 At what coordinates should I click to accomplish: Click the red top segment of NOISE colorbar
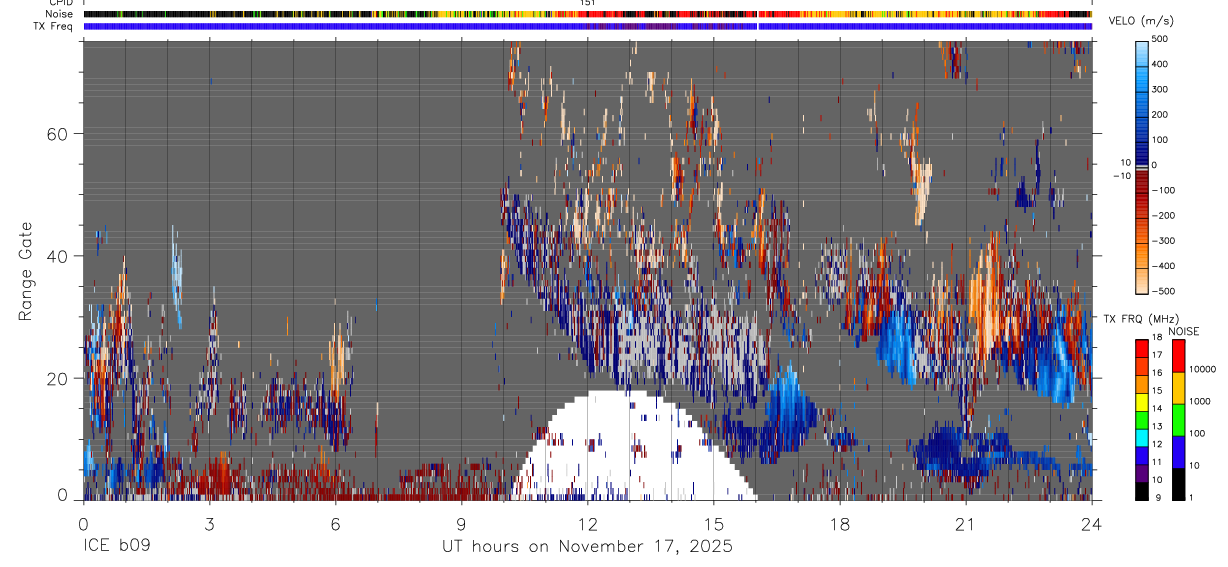[x=1179, y=356]
